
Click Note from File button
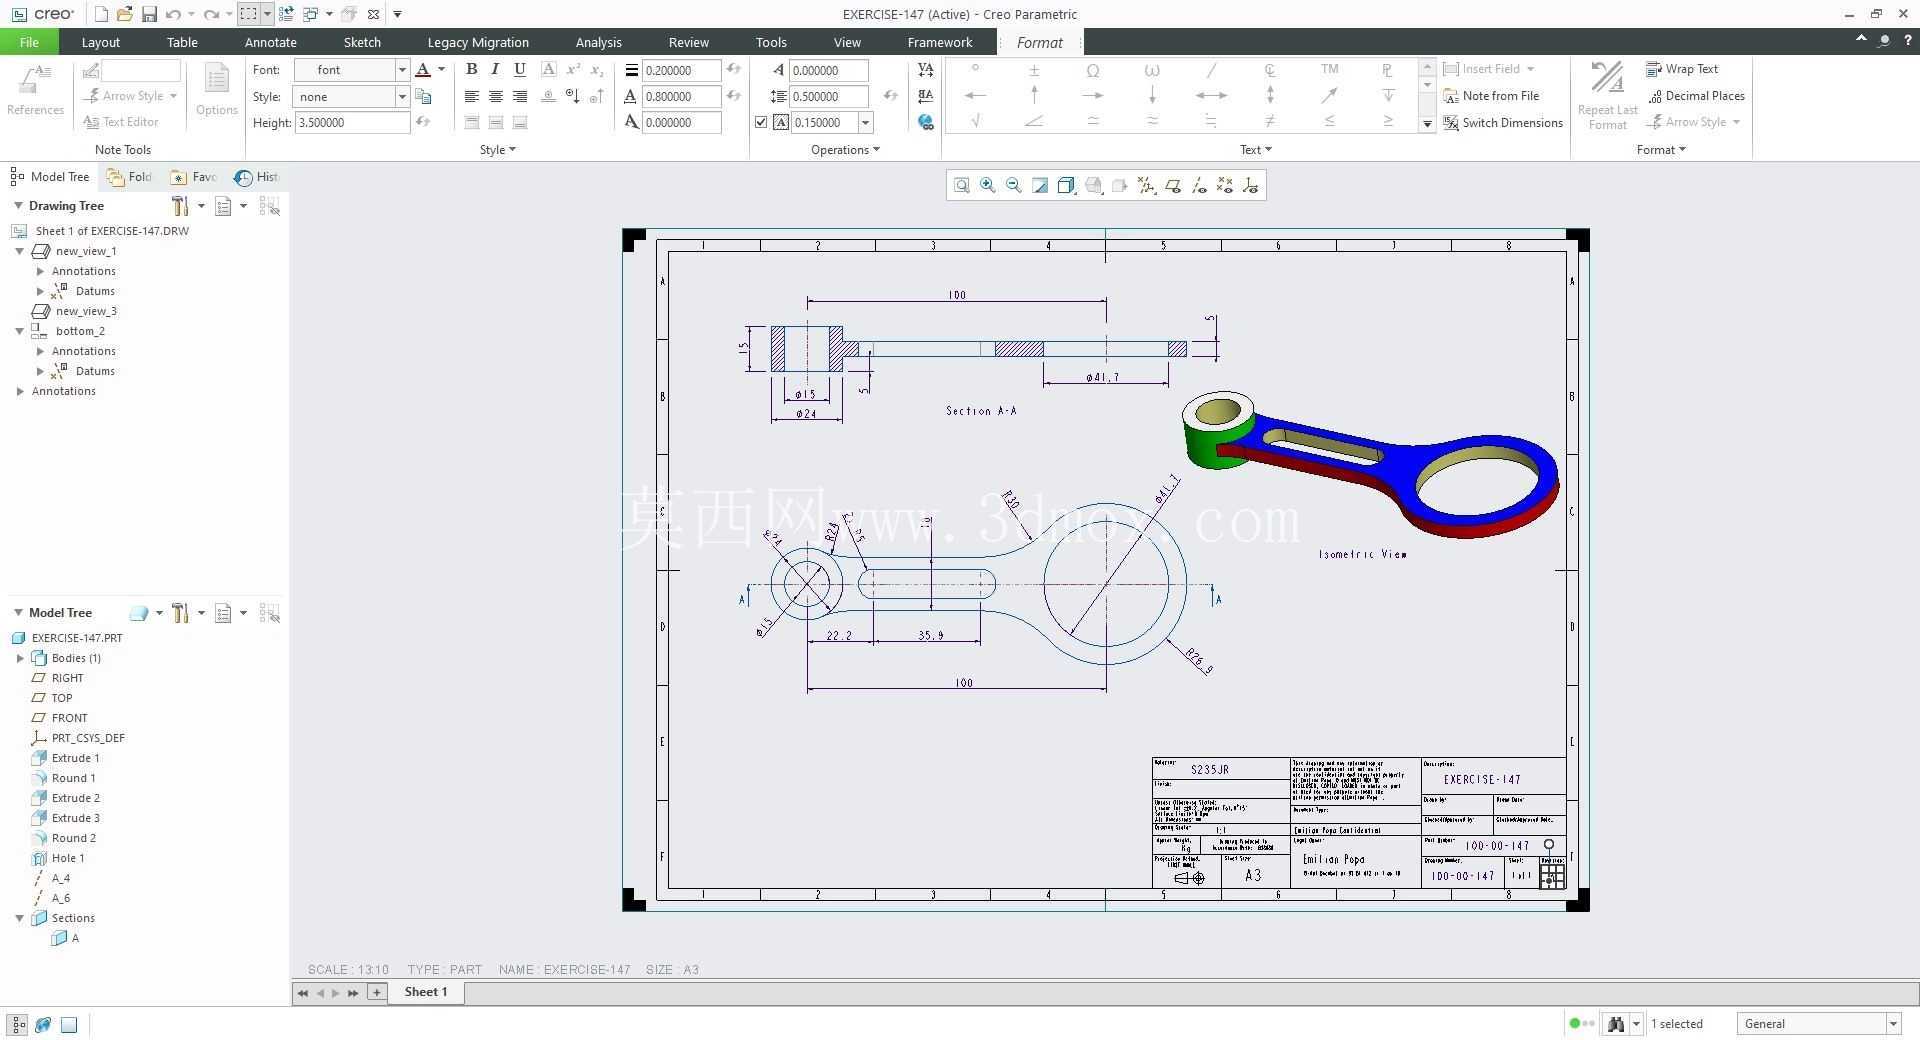pos(1491,96)
